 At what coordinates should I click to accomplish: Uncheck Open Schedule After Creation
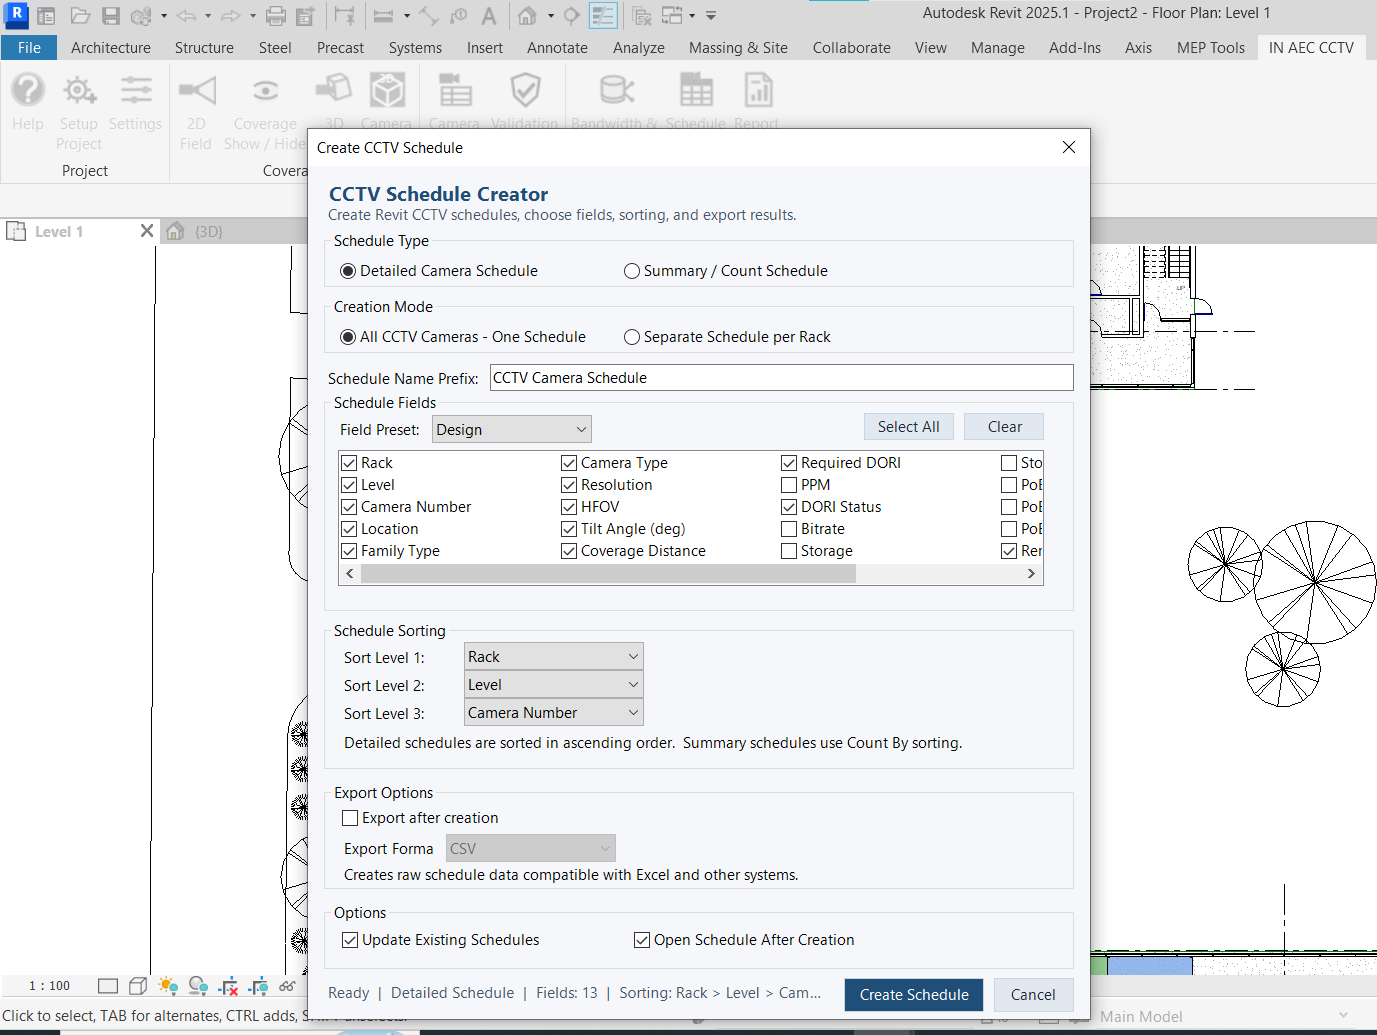pyautogui.click(x=642, y=940)
